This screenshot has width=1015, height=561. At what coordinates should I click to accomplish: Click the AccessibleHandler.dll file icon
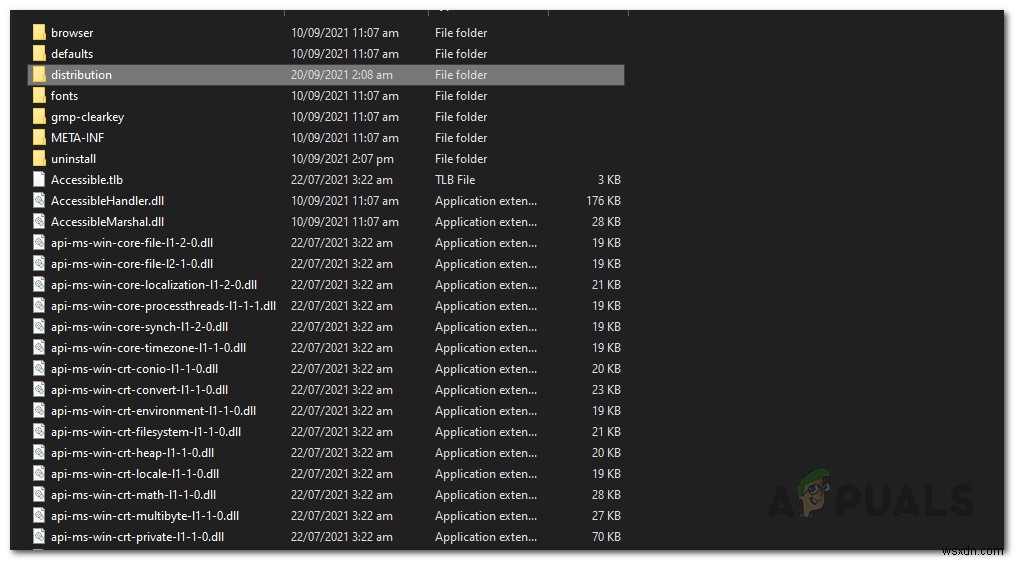pos(39,201)
